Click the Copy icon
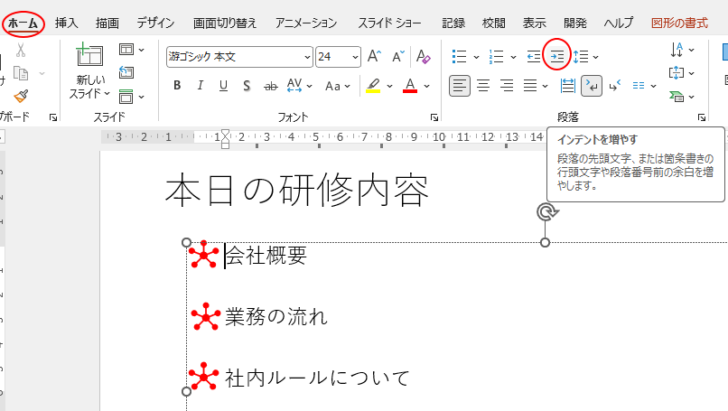This screenshot has width=728, height=411. click(20, 73)
